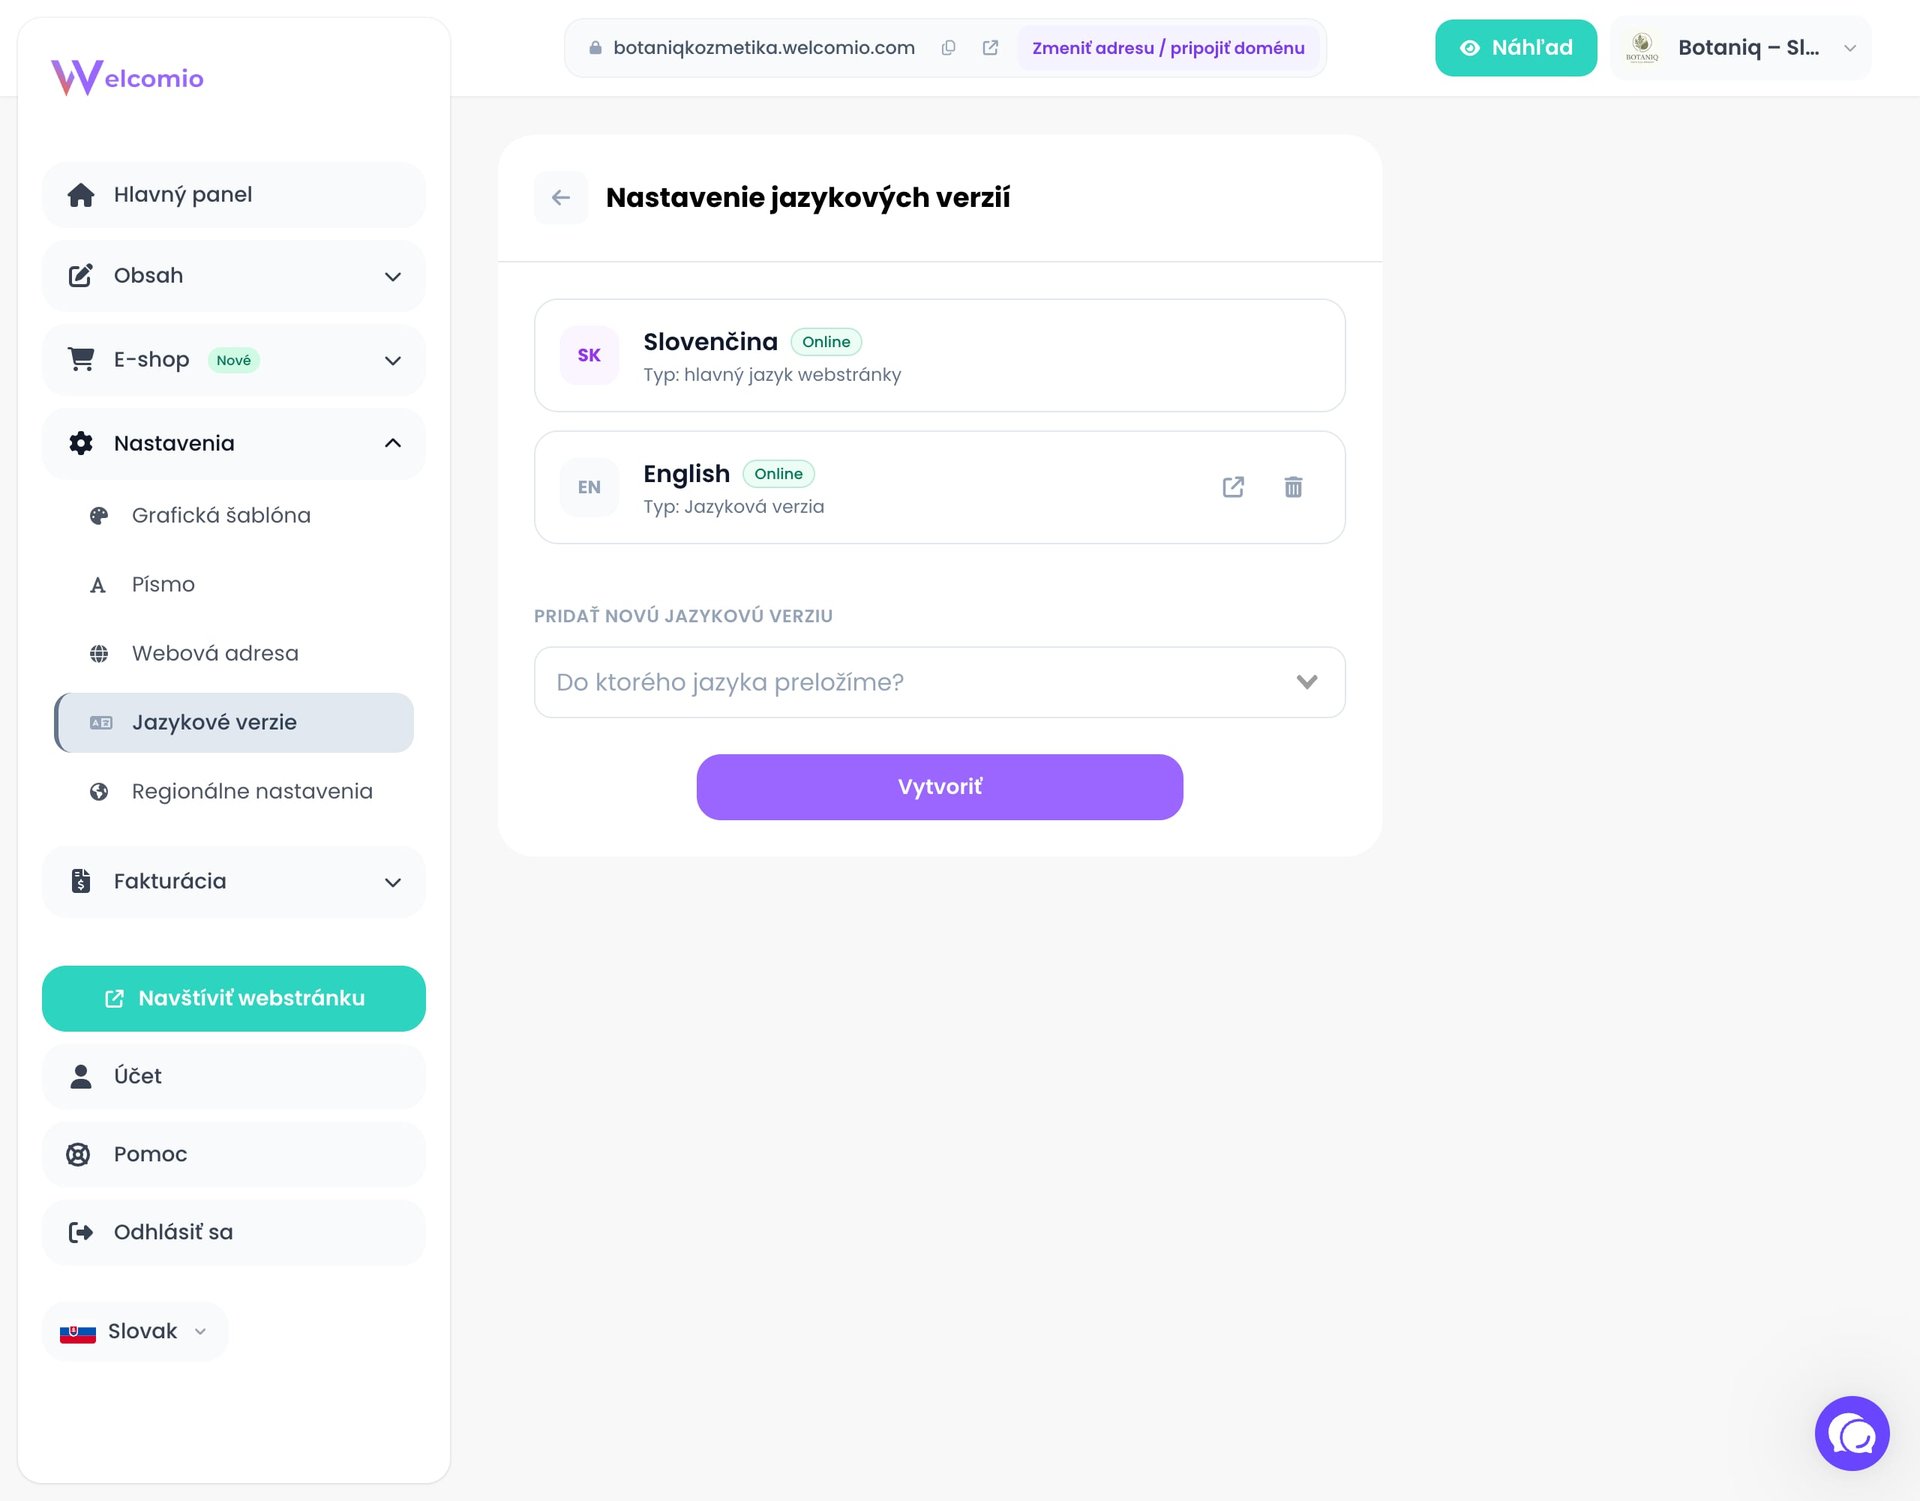Click Zmeniť adresu / pripojiť doménu link

1168,48
